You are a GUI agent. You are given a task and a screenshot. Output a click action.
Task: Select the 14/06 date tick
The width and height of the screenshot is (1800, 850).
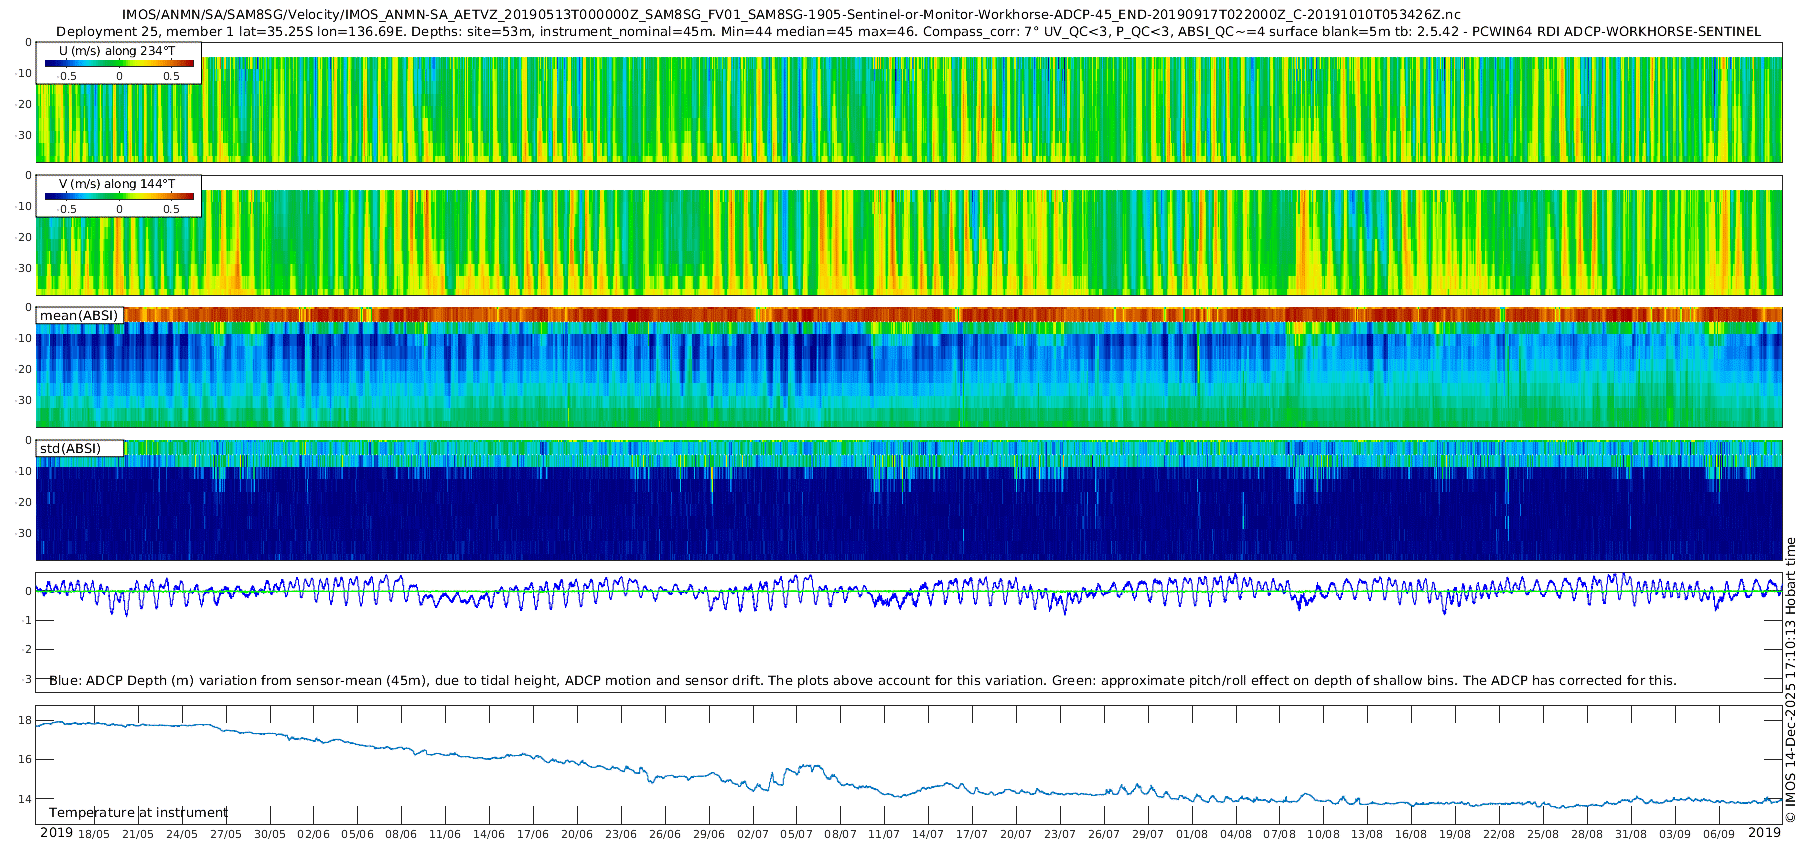point(489,834)
